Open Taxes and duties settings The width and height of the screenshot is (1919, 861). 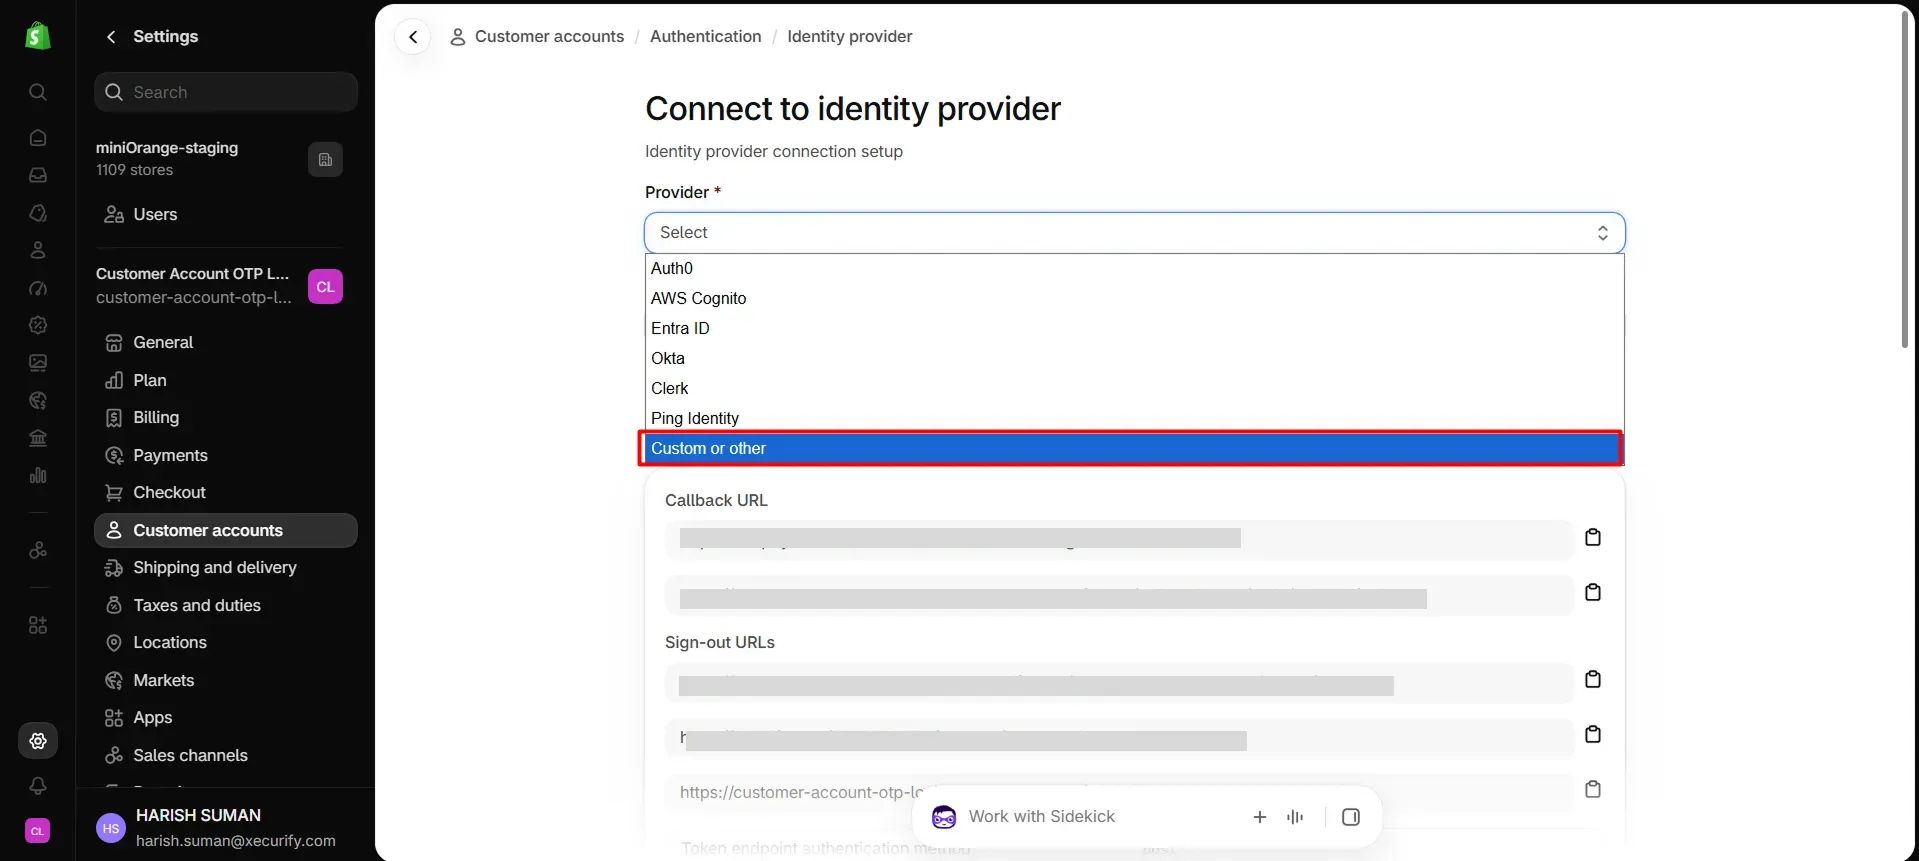click(226, 606)
